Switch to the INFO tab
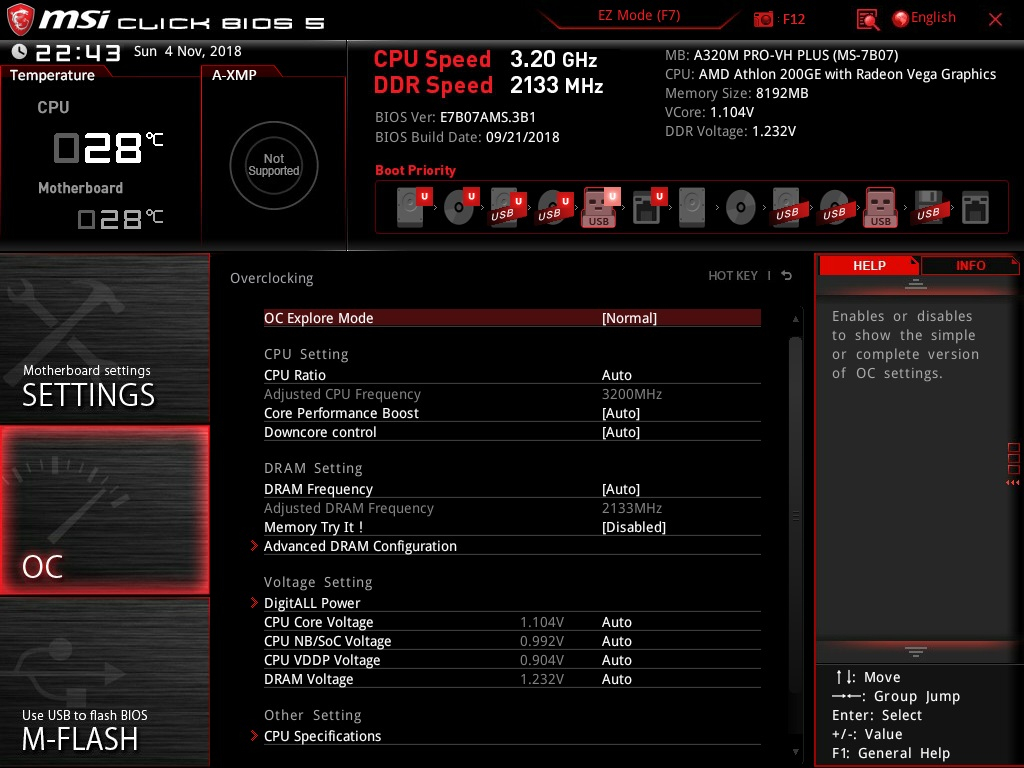The width and height of the screenshot is (1024, 768). (x=970, y=265)
